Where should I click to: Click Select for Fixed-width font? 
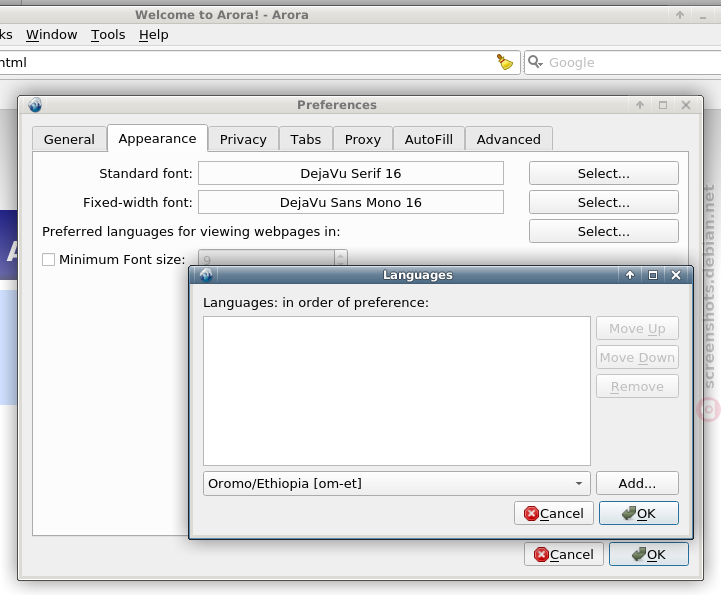pos(604,202)
